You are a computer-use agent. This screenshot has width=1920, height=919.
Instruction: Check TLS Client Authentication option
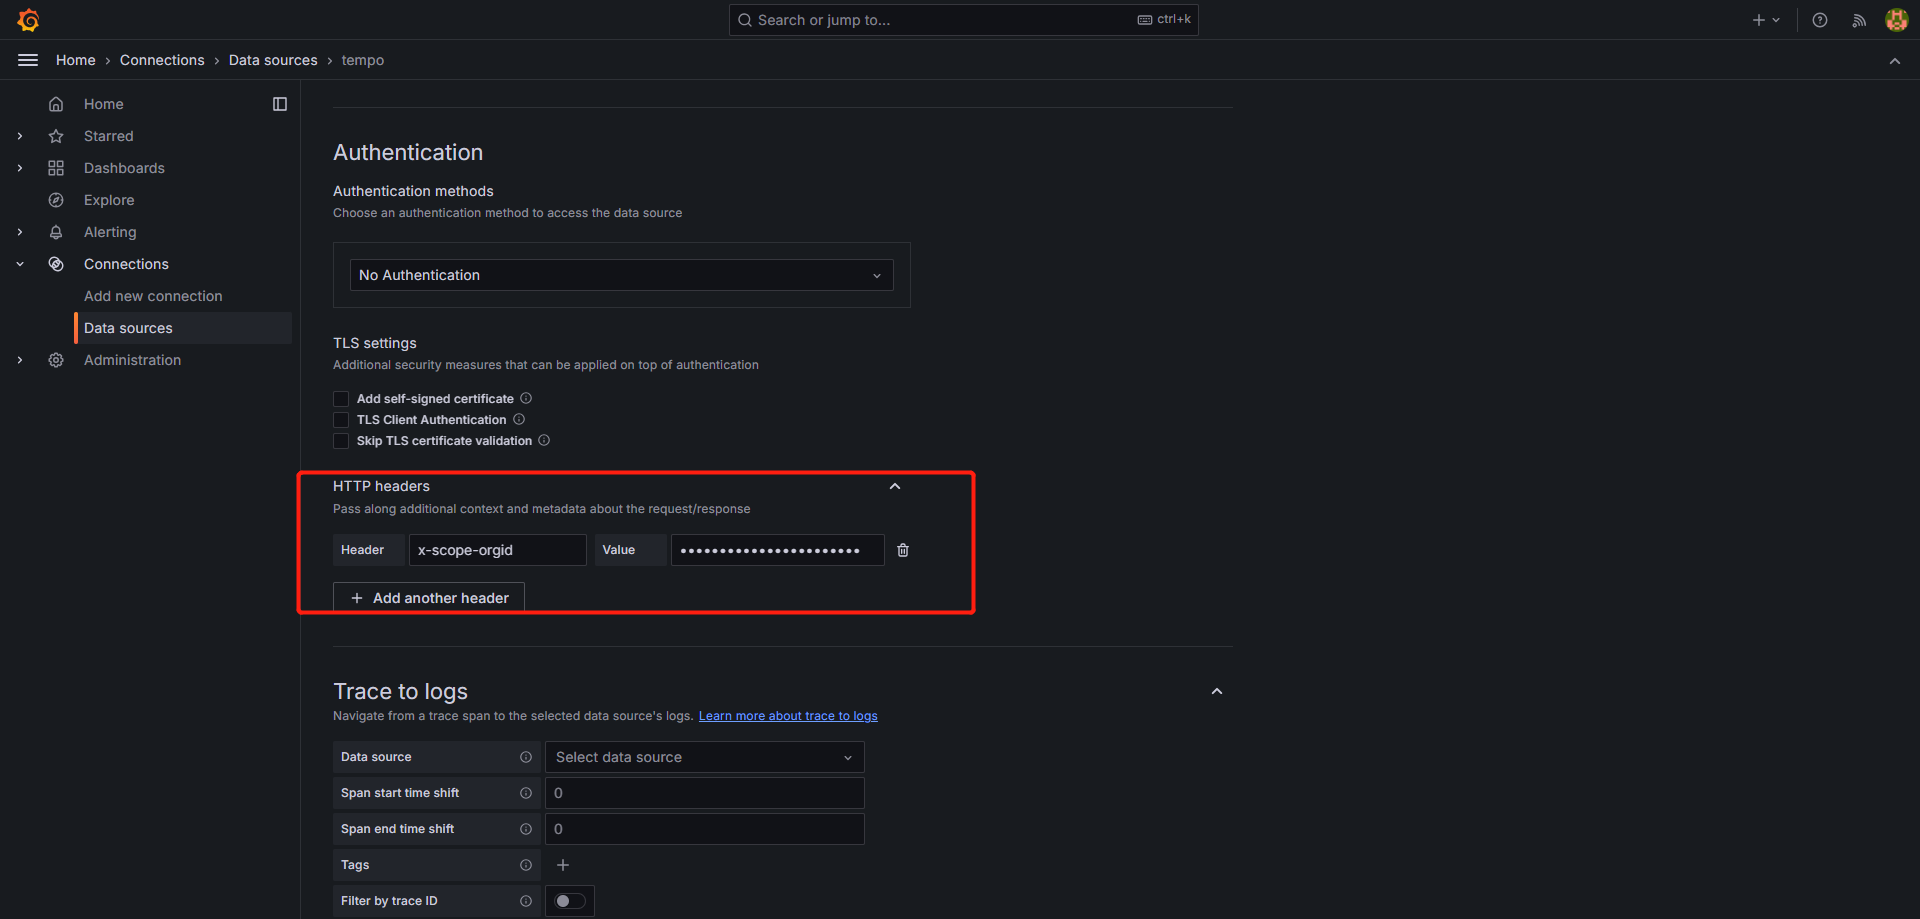(341, 420)
